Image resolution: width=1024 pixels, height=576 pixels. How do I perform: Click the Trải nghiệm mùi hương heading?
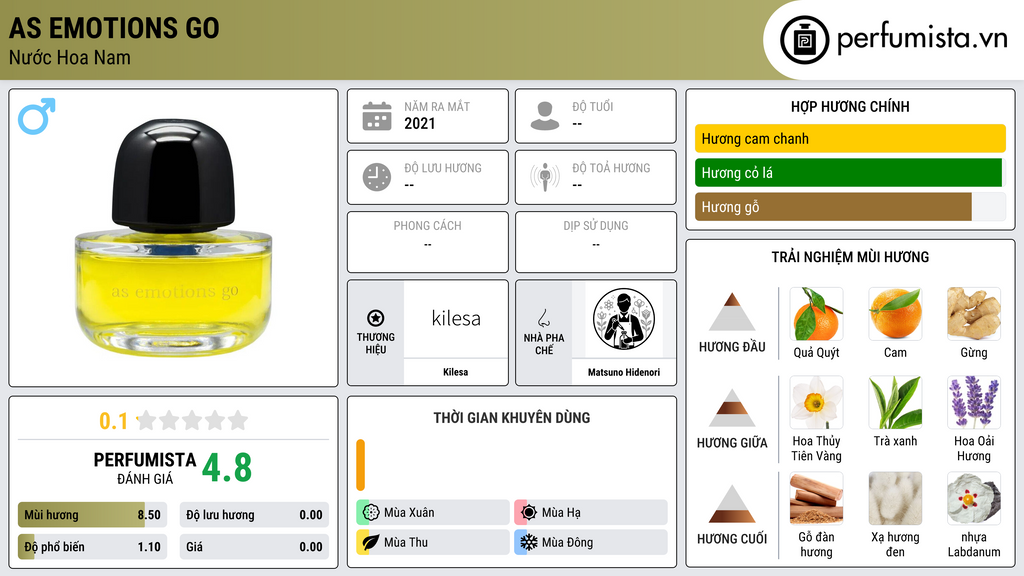[850, 257]
